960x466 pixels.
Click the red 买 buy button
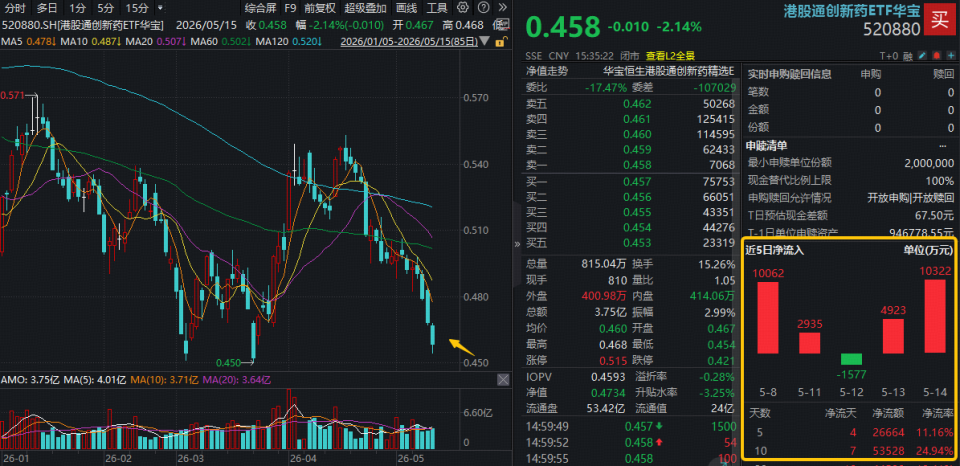939,18
